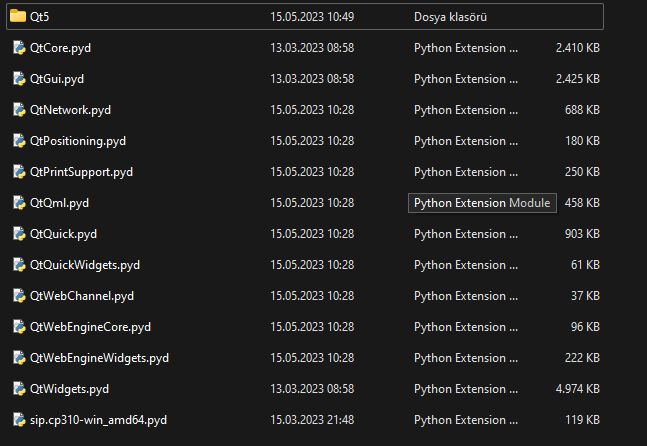Viewport: 647px width, 446px height.
Task: Select the QtPrintSupport.pyd file name
Action: 81,172
